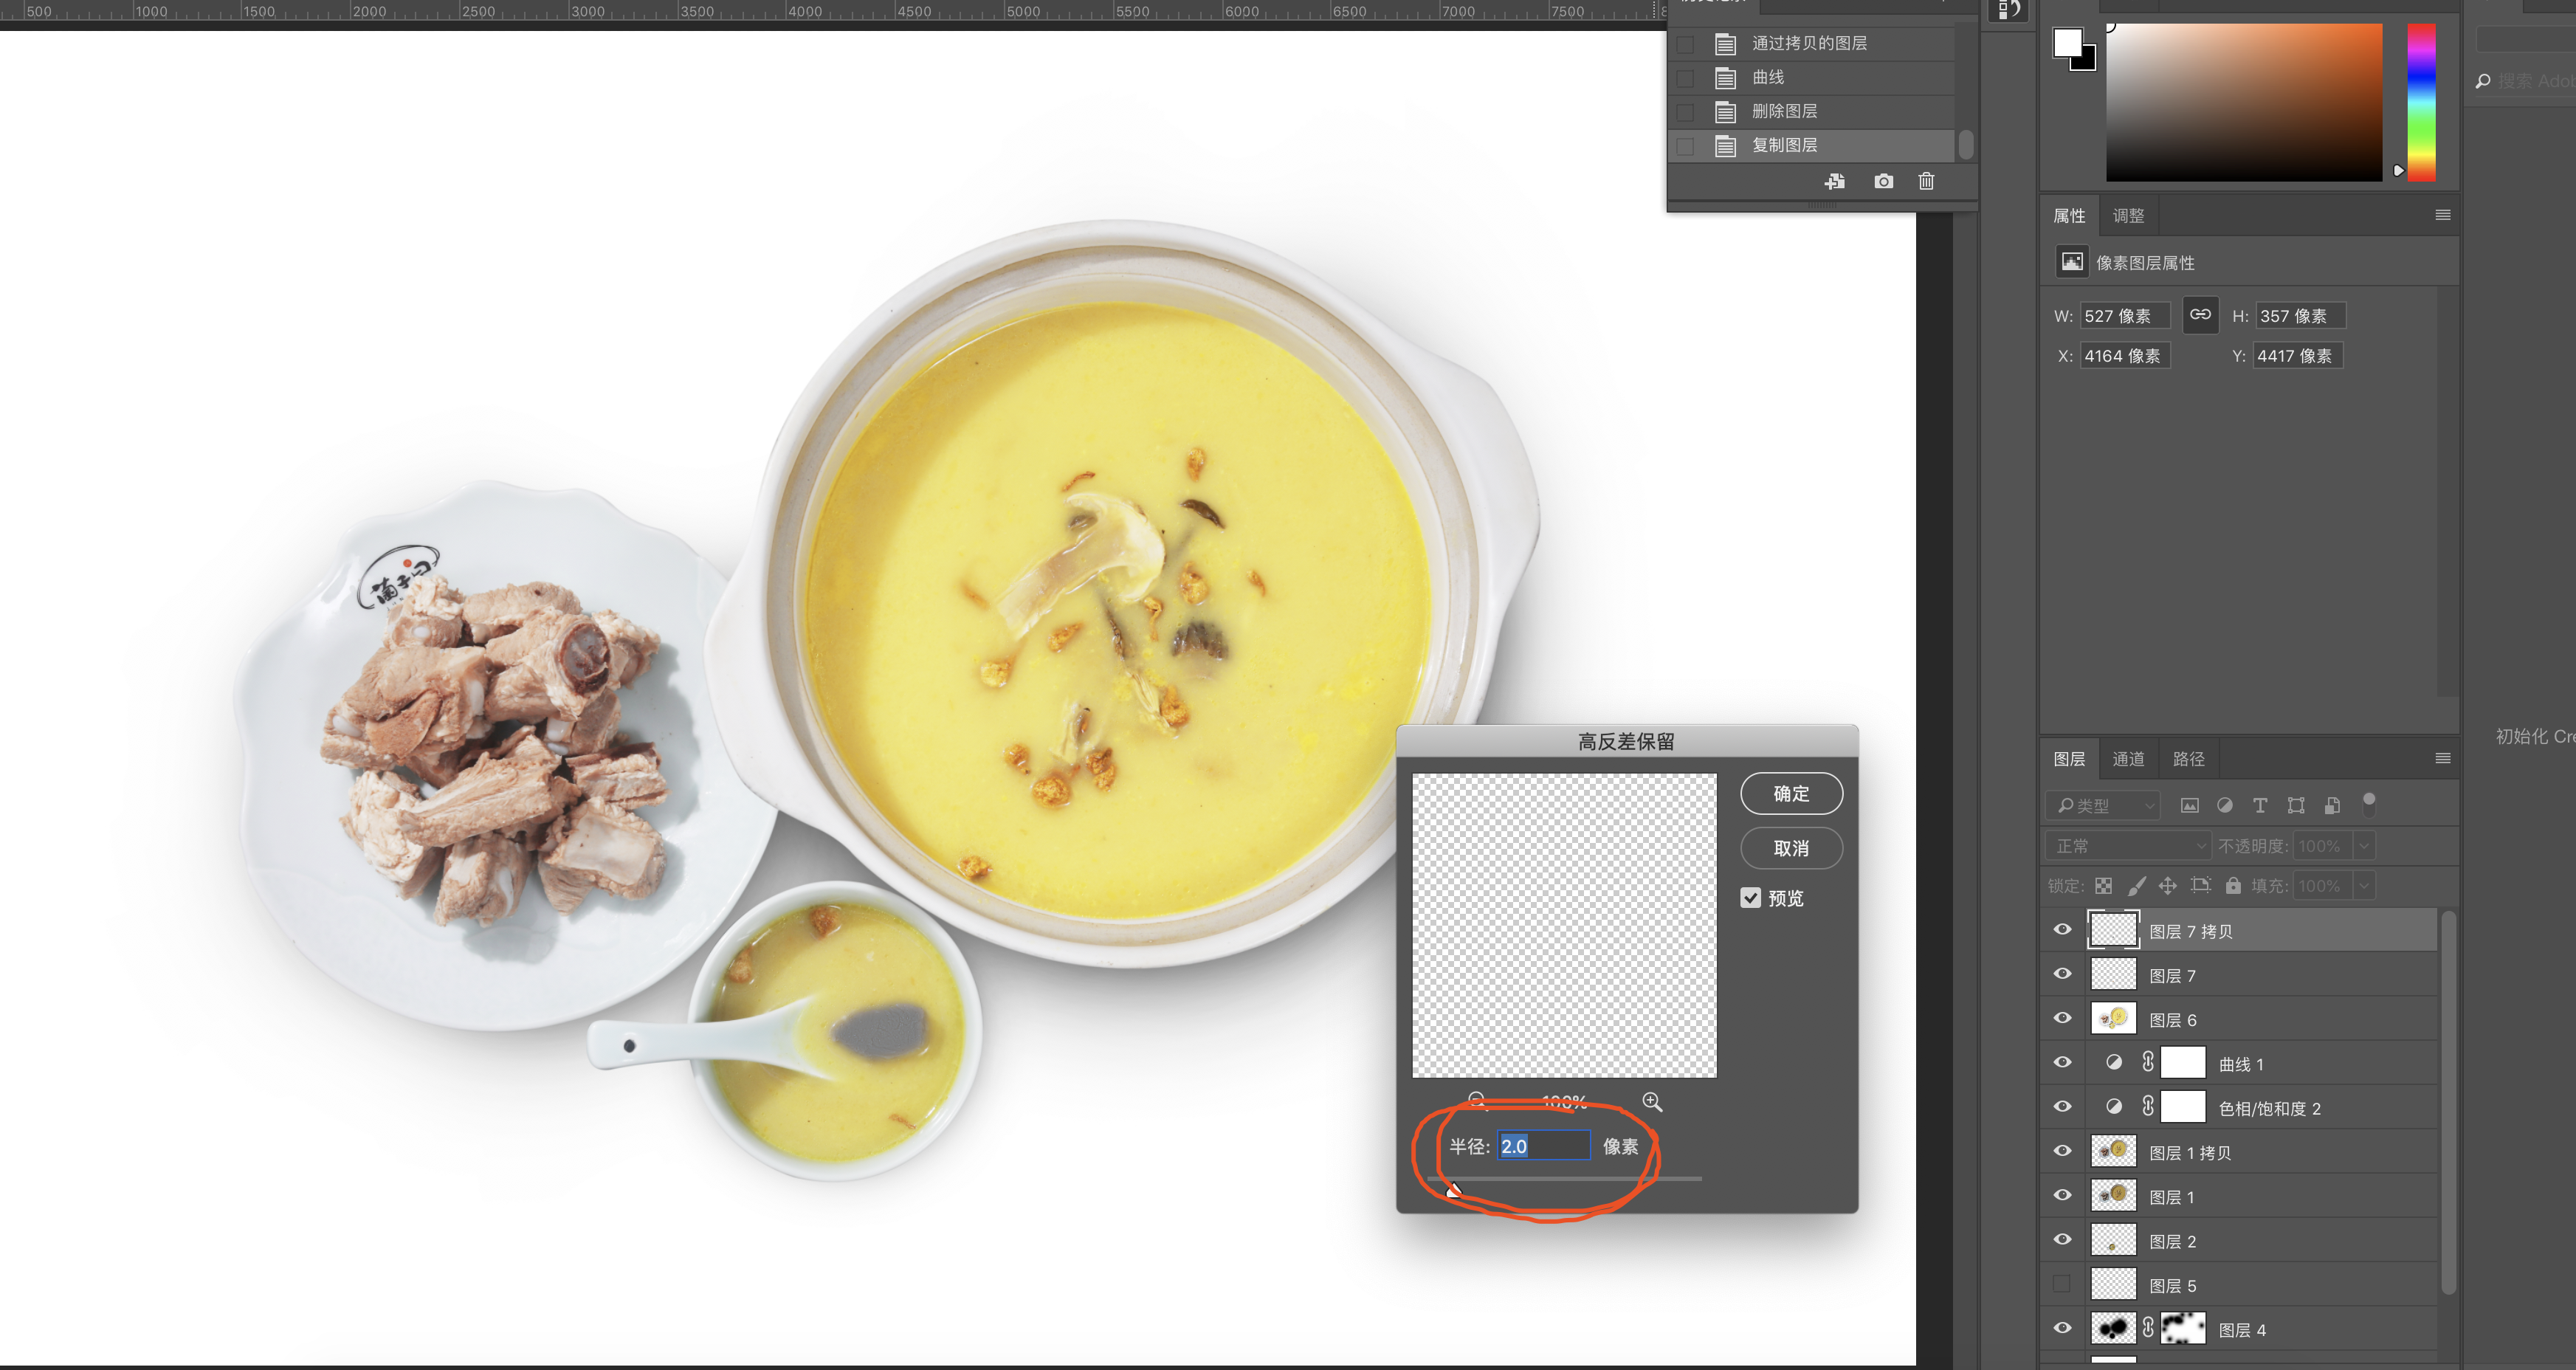The width and height of the screenshot is (2576, 1370).
Task: Open the 正常 blend mode dropdown
Action: pyautogui.click(x=2127, y=846)
